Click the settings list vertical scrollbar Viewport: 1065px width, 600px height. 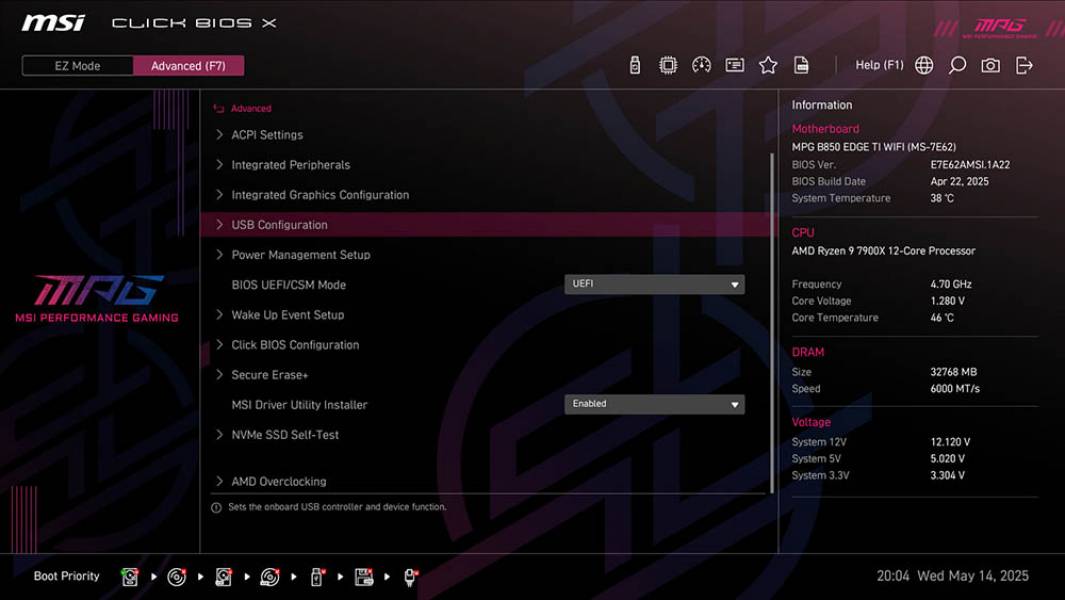point(772,323)
